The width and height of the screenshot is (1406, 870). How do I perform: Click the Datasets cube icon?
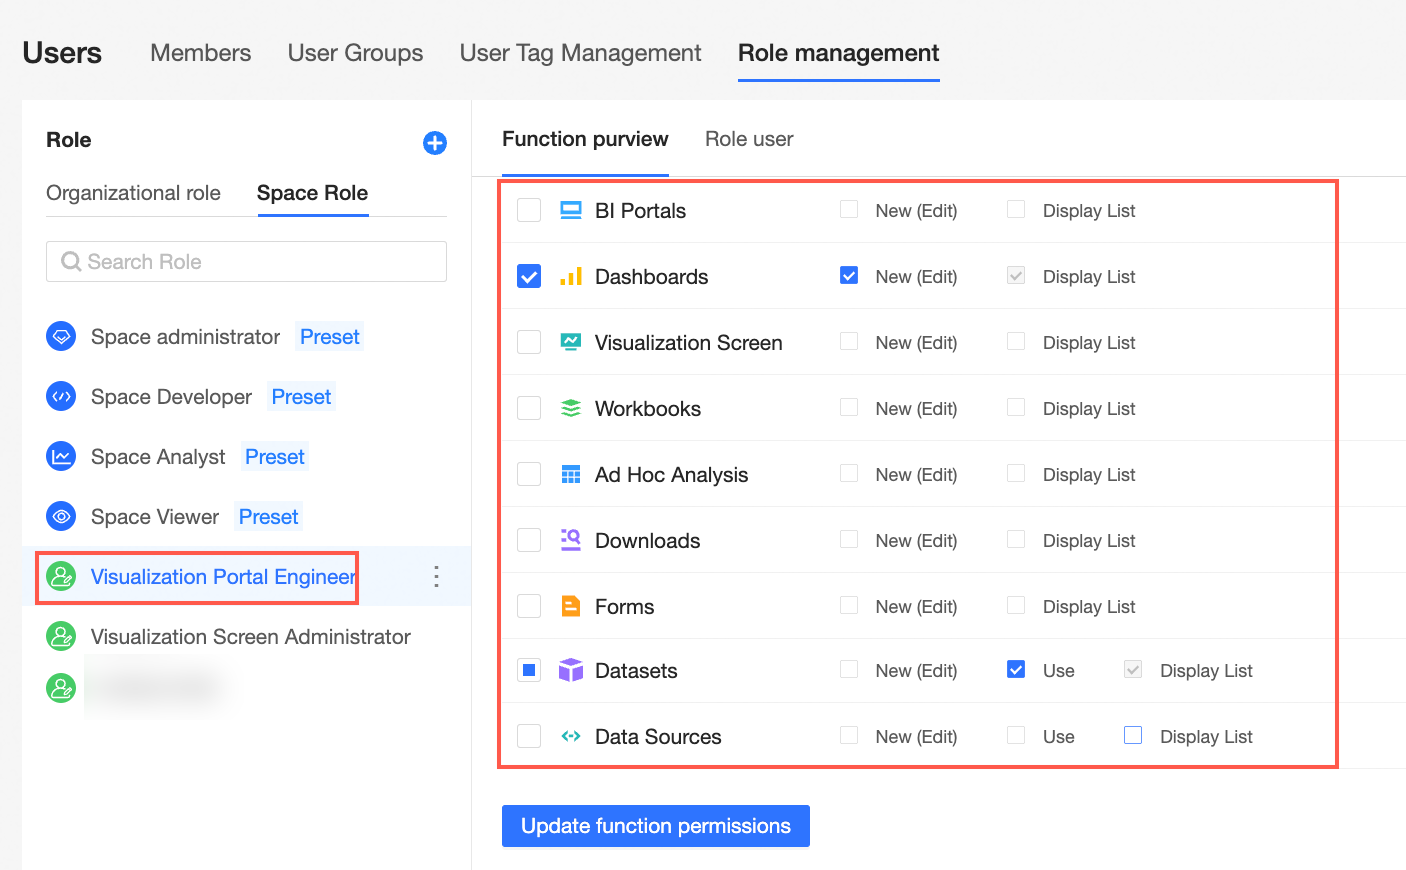pos(571,671)
